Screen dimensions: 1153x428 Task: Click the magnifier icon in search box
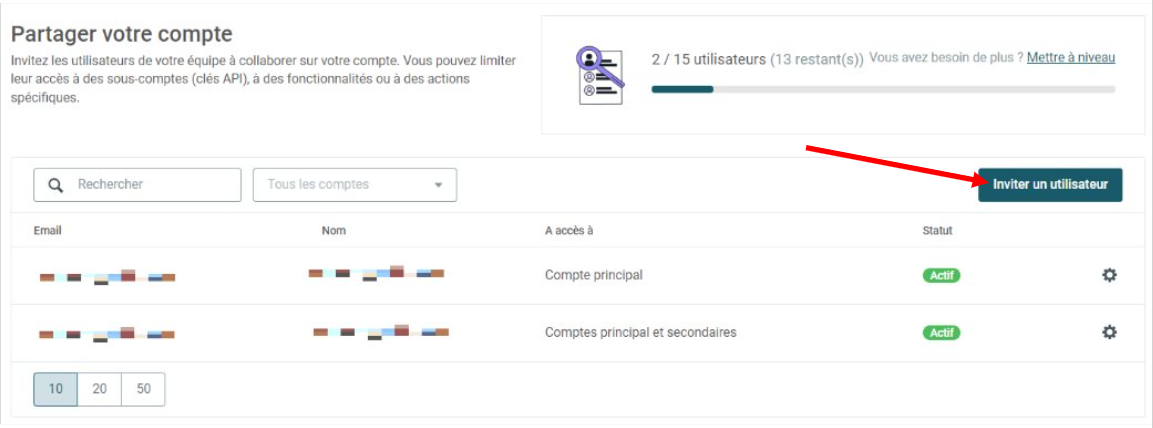point(56,185)
